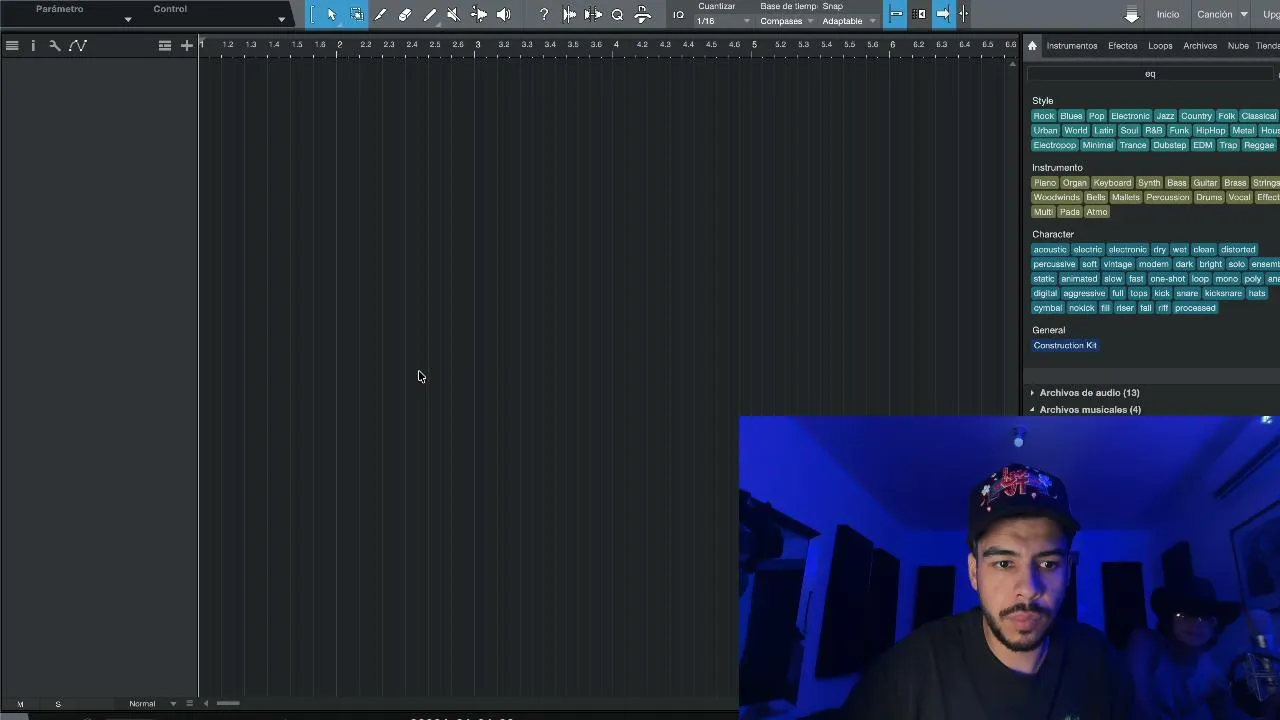
Task: Select the Paint (pencil) tool
Action: point(430,15)
